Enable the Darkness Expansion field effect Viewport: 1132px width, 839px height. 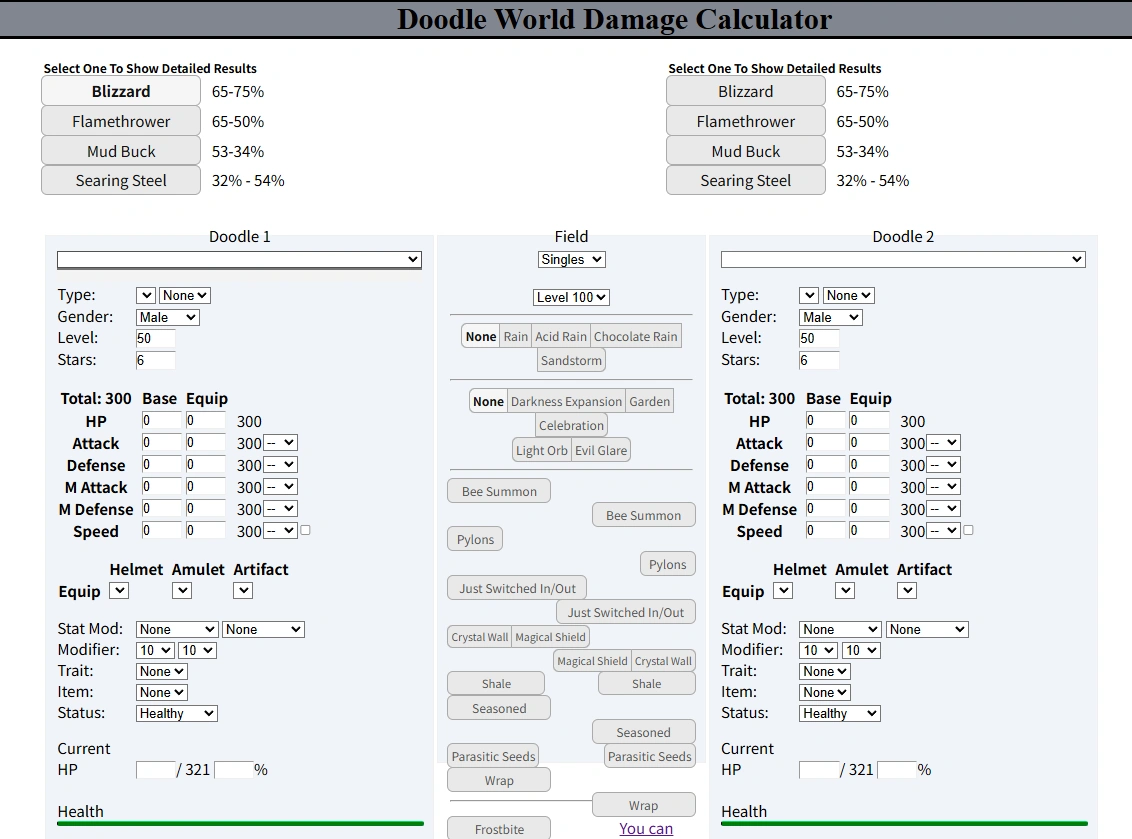coord(566,400)
